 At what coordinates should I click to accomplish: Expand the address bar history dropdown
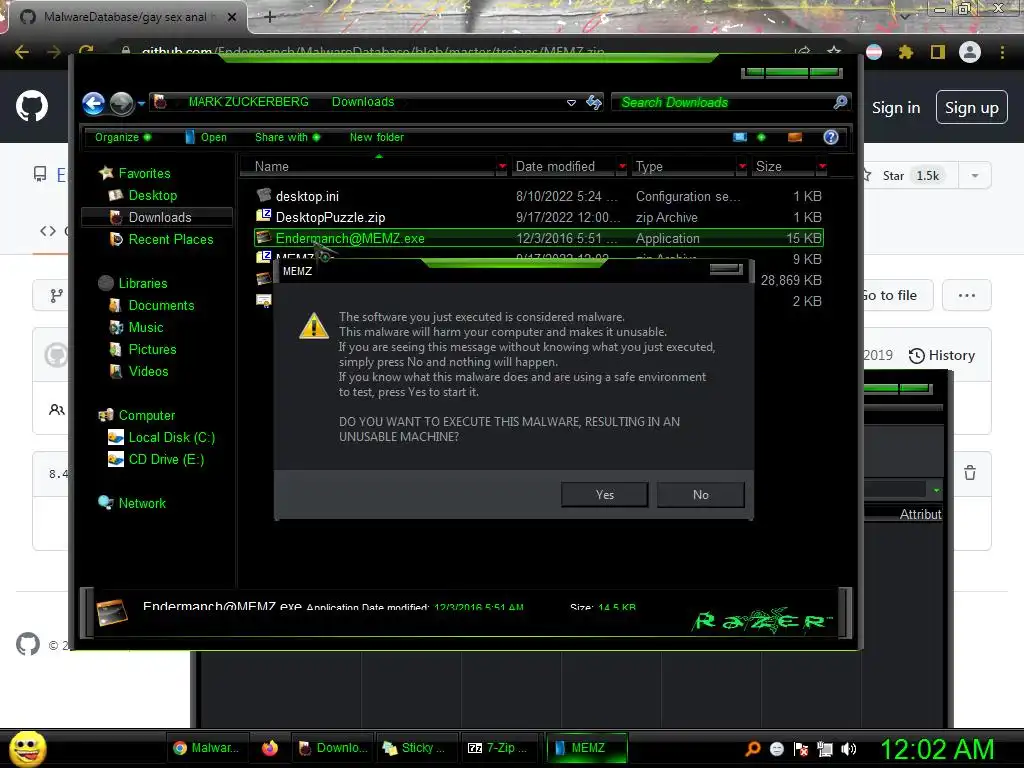[x=571, y=103]
